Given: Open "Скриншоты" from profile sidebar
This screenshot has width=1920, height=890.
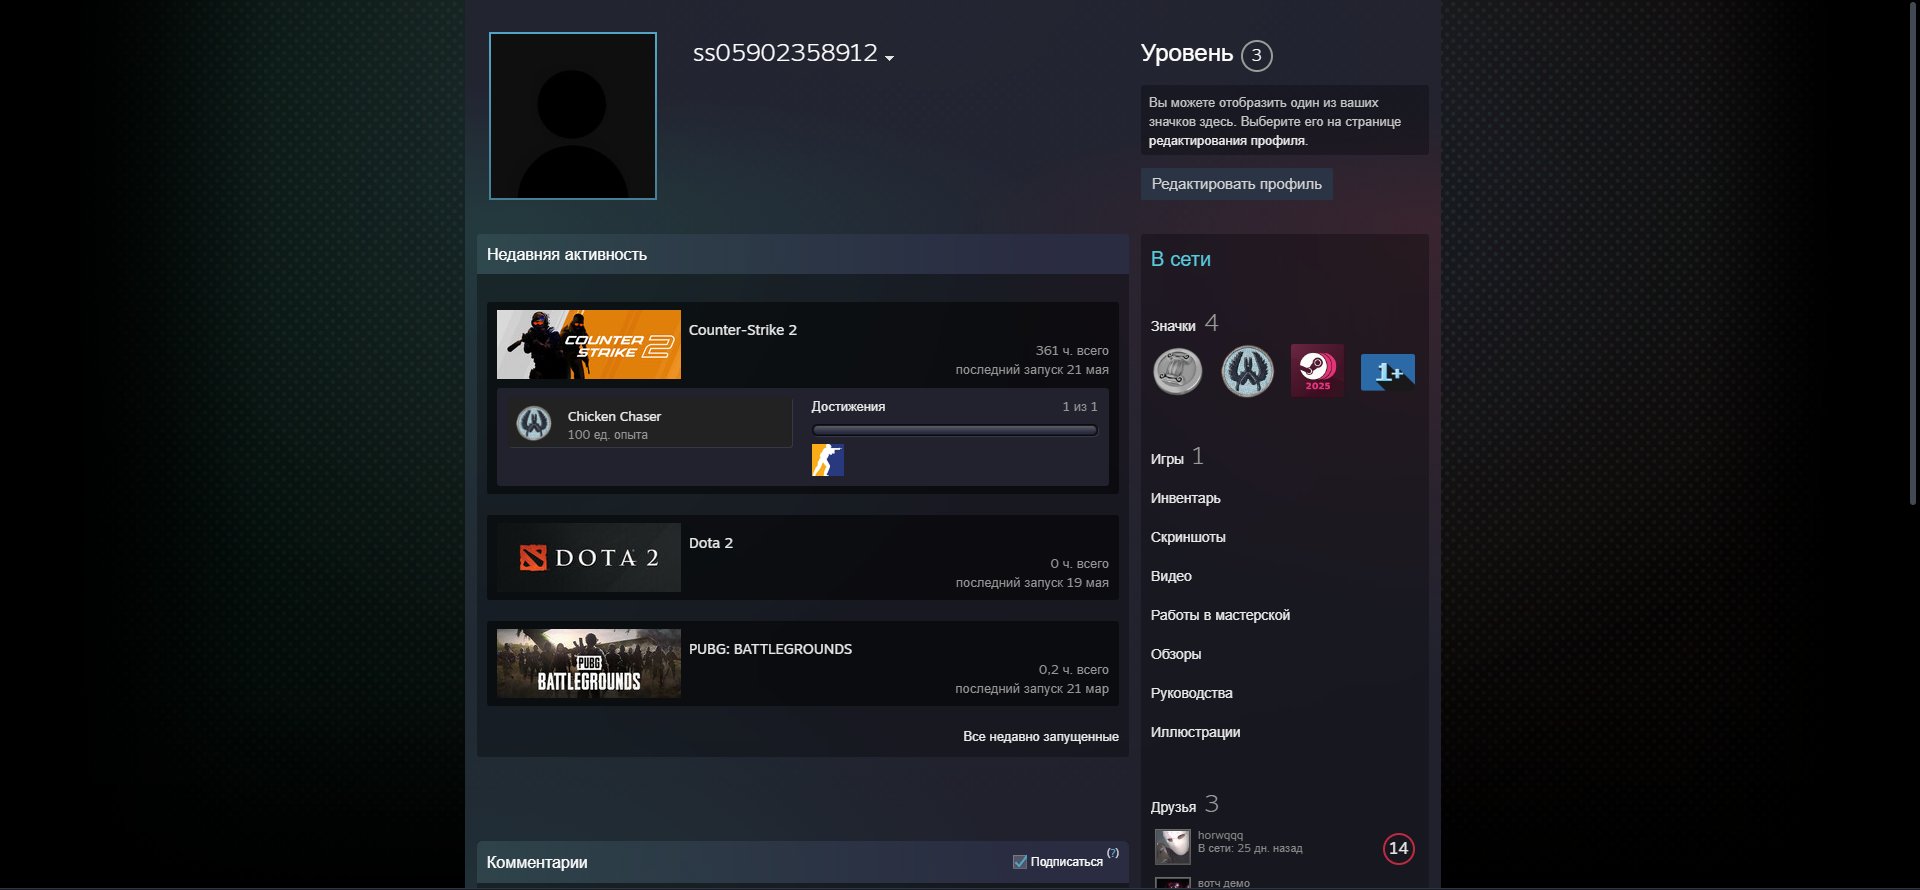Looking at the screenshot, I should [x=1188, y=537].
